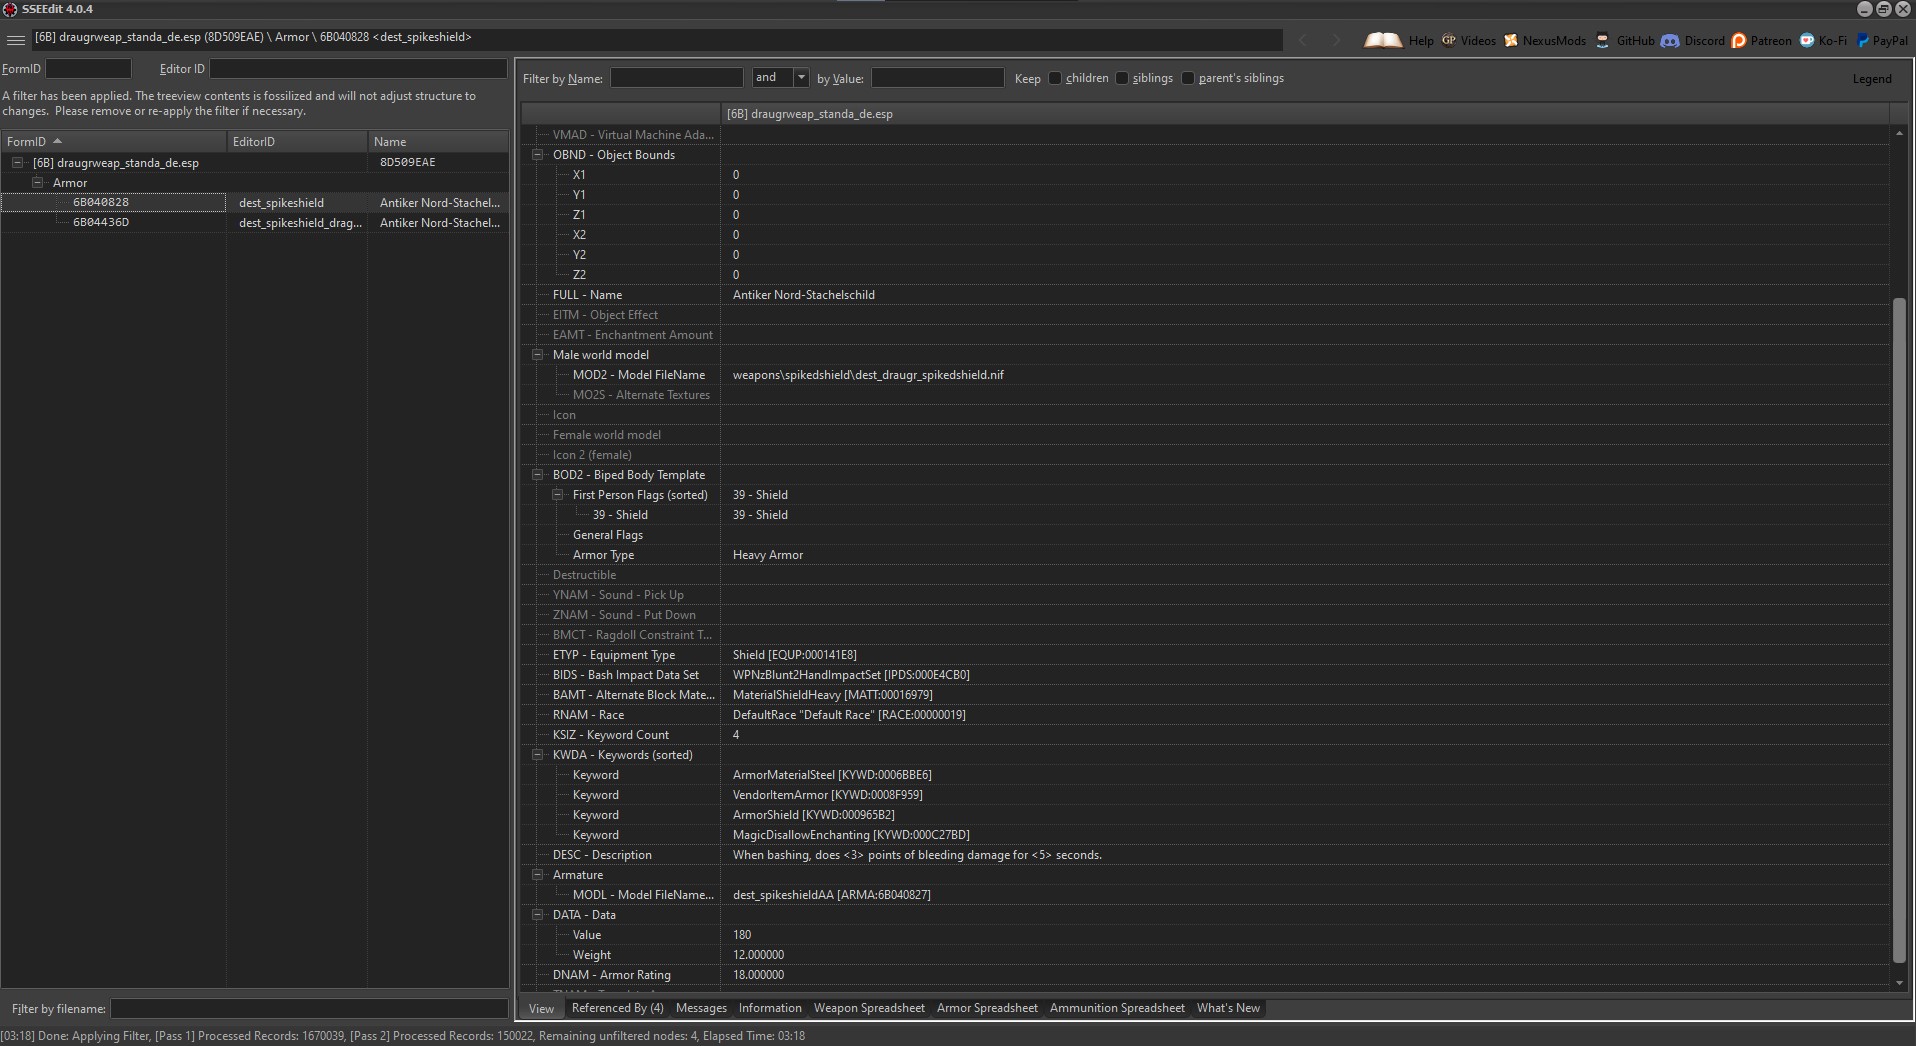This screenshot has height=1046, width=1916.
Task: Open the hamburger main menu
Action: click(16, 40)
